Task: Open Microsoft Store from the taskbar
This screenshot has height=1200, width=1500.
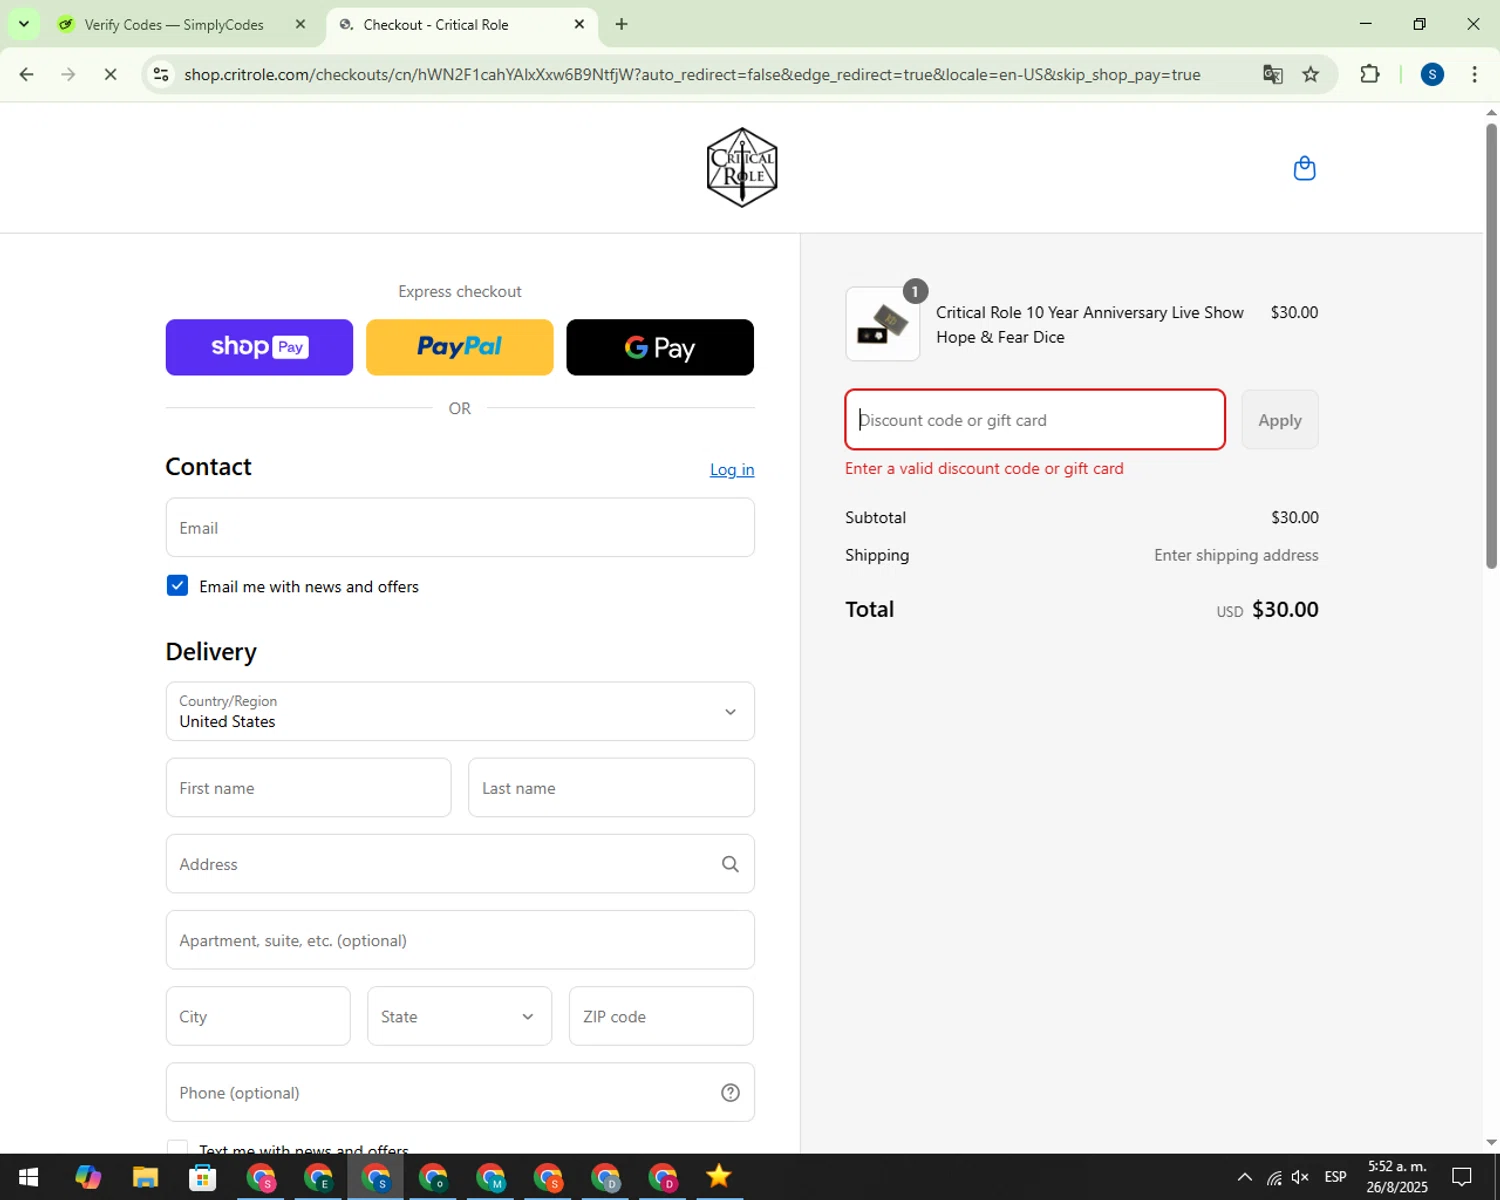Action: pyautogui.click(x=203, y=1177)
